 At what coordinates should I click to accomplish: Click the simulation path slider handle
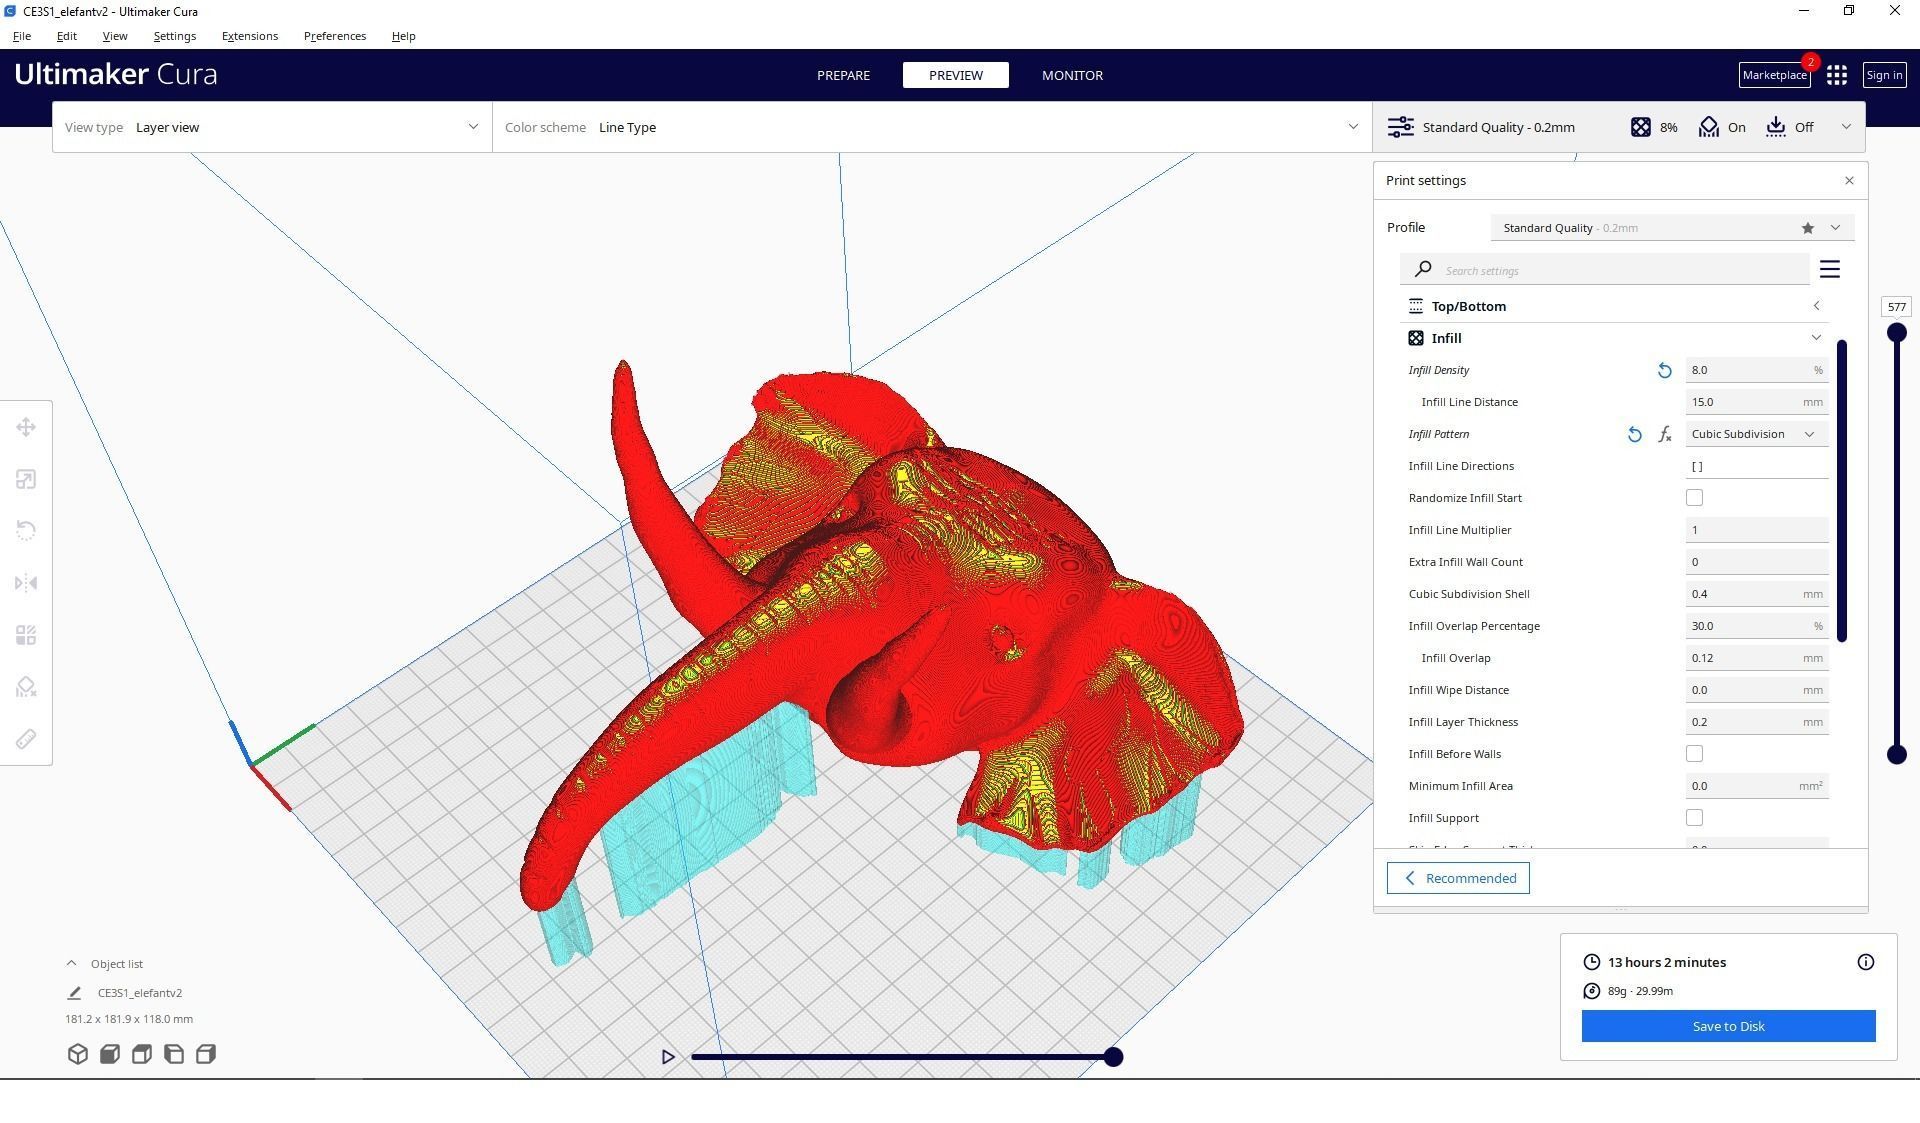(1113, 1057)
